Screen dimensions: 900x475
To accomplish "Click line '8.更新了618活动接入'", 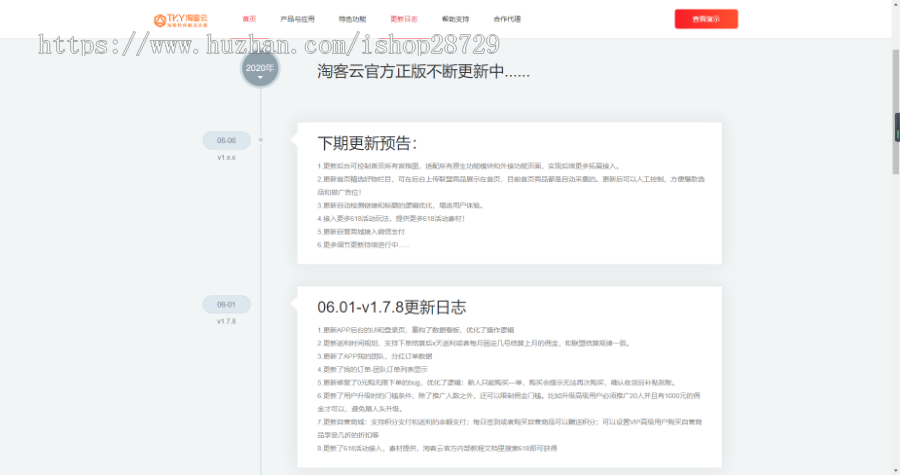I will coord(437,448).
